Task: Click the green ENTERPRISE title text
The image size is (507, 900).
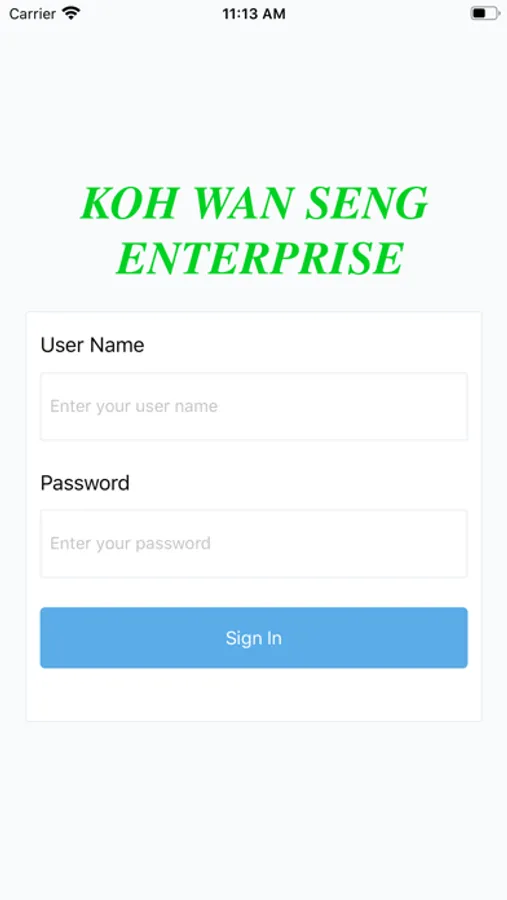Action: 260,258
